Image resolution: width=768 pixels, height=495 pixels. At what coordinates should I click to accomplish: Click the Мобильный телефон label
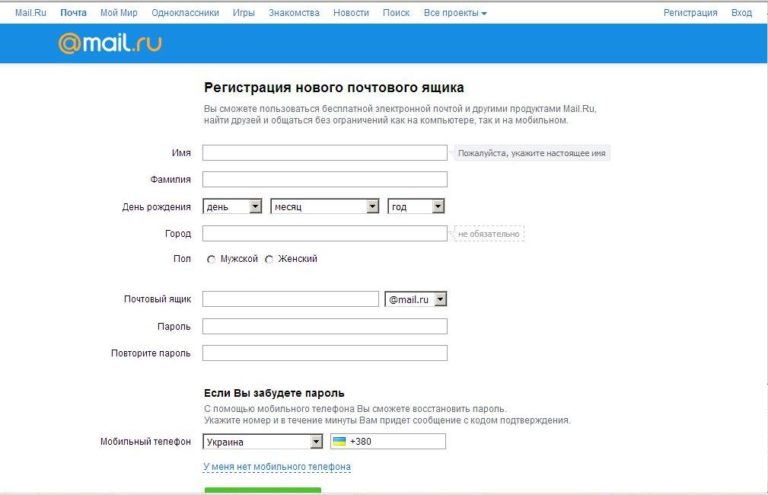click(145, 442)
